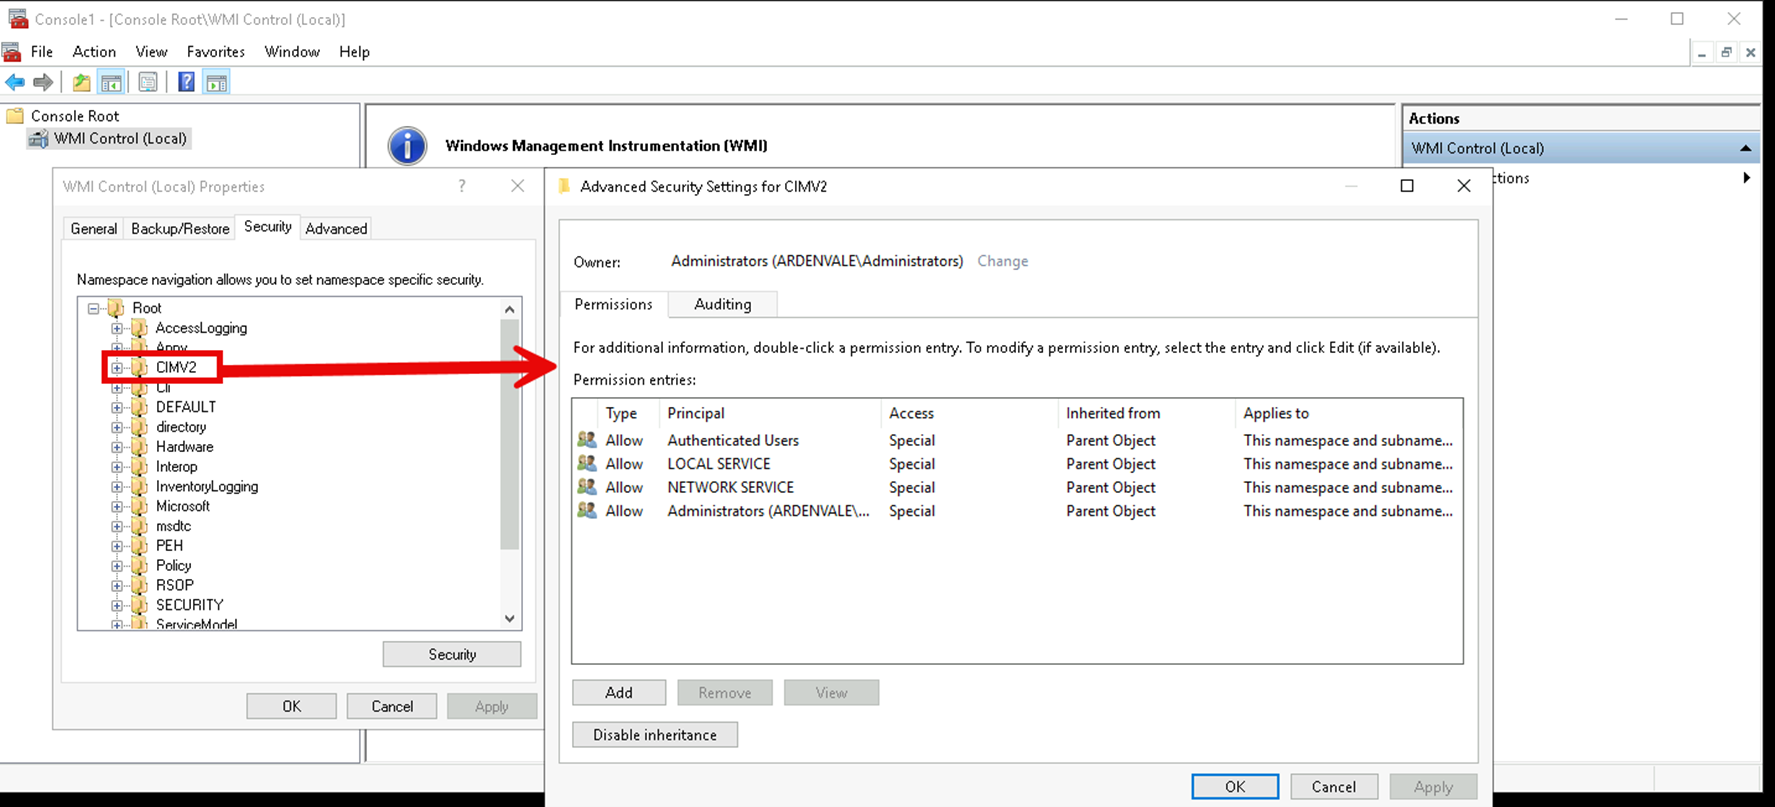Expand the CIMV2 namespace node
Image resolution: width=1775 pixels, height=807 pixels.
(117, 368)
